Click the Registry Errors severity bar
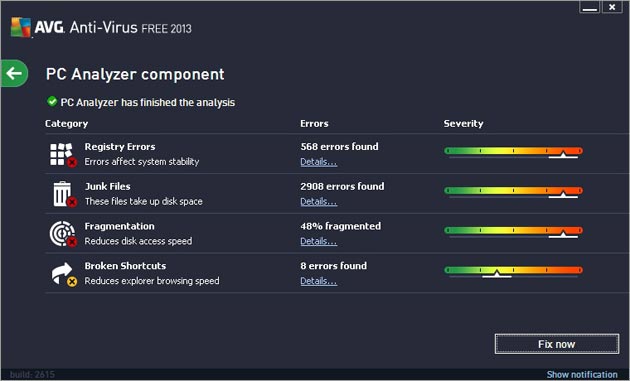Image resolution: width=630 pixels, height=381 pixels. (x=513, y=151)
